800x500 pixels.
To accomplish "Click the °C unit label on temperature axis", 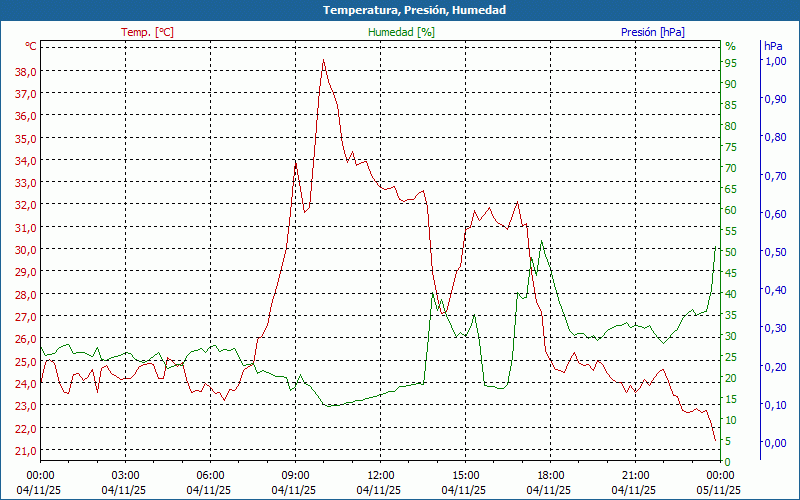I will [30, 46].
